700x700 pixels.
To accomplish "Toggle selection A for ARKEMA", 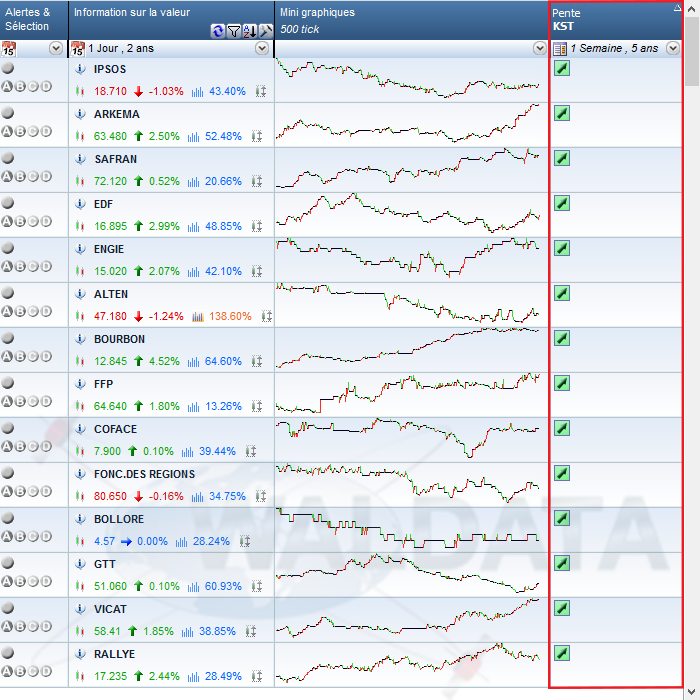I will (7, 131).
